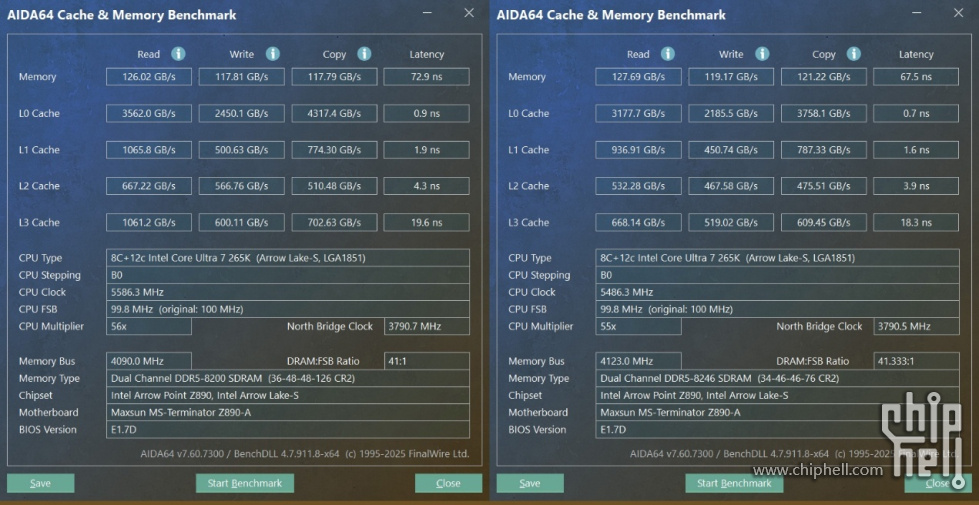Minimize the right AIDA64 window
The image size is (979, 505).
pos(917,13)
